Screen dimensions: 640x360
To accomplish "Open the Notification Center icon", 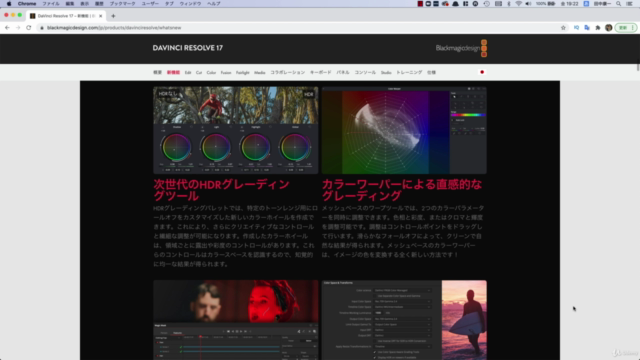I will coord(629,4).
